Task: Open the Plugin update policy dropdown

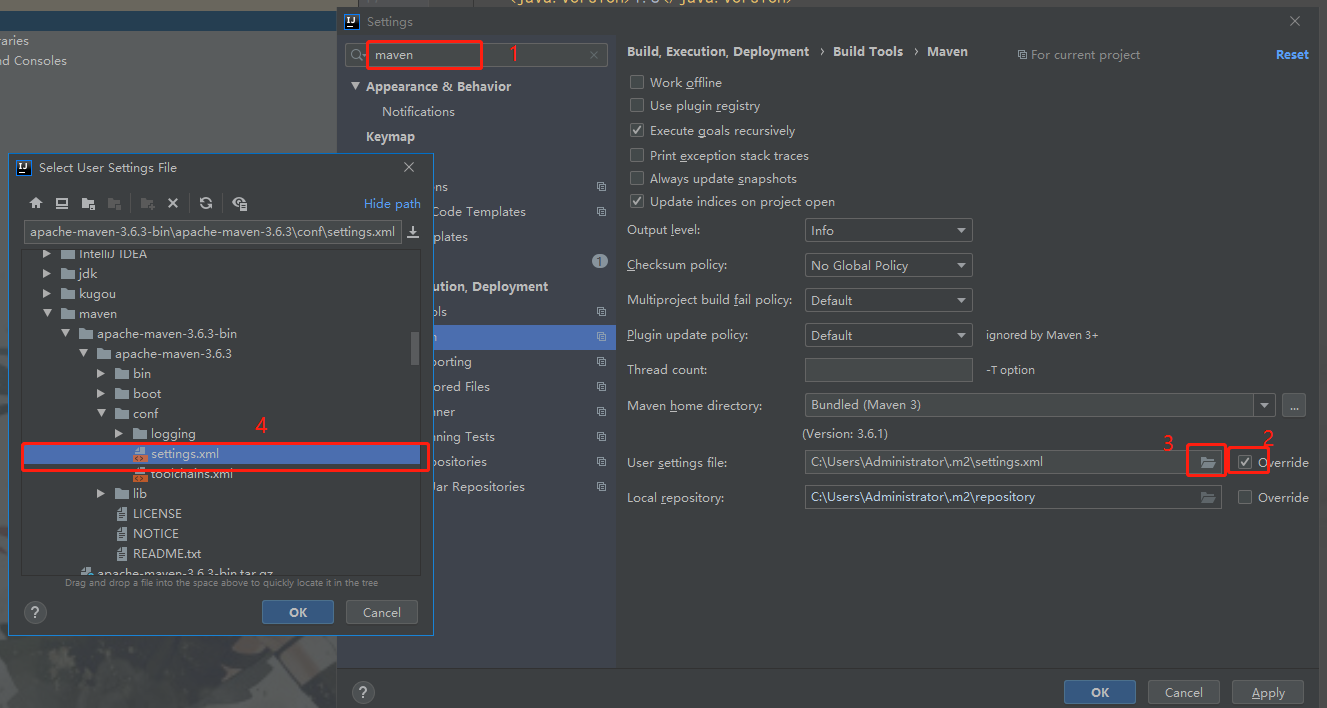Action: 888,335
